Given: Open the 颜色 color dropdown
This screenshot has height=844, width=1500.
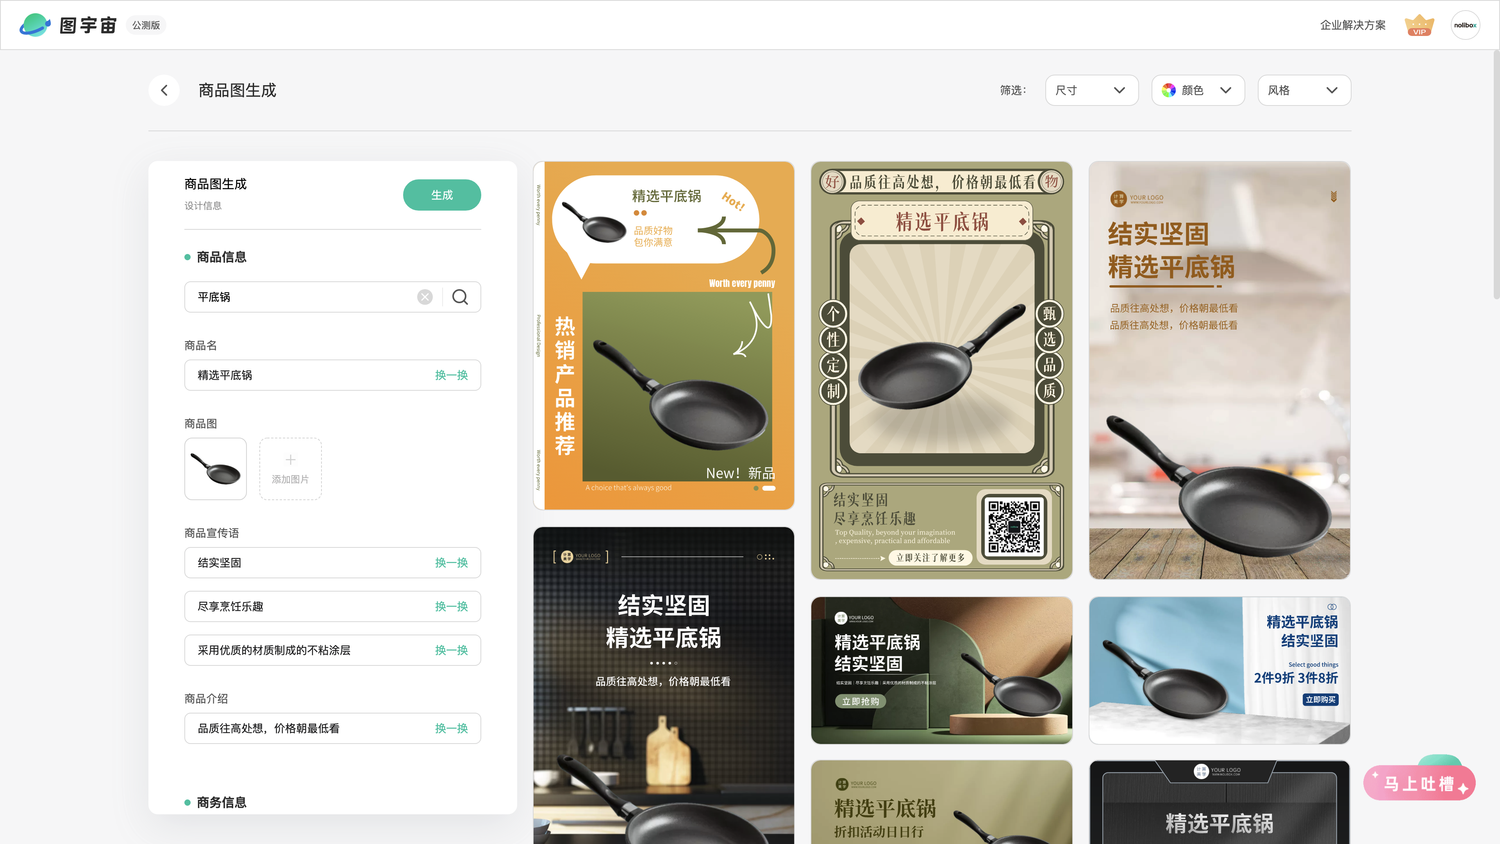Looking at the screenshot, I should [1198, 90].
